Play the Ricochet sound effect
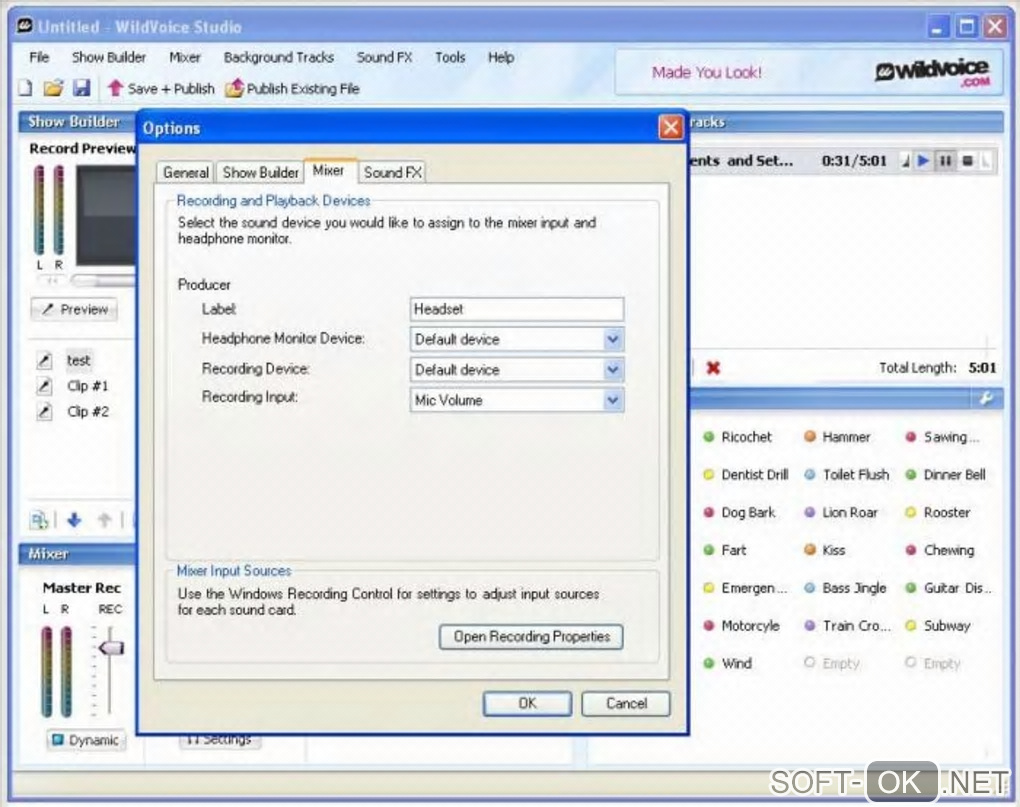The width and height of the screenshot is (1020, 807). click(x=738, y=437)
